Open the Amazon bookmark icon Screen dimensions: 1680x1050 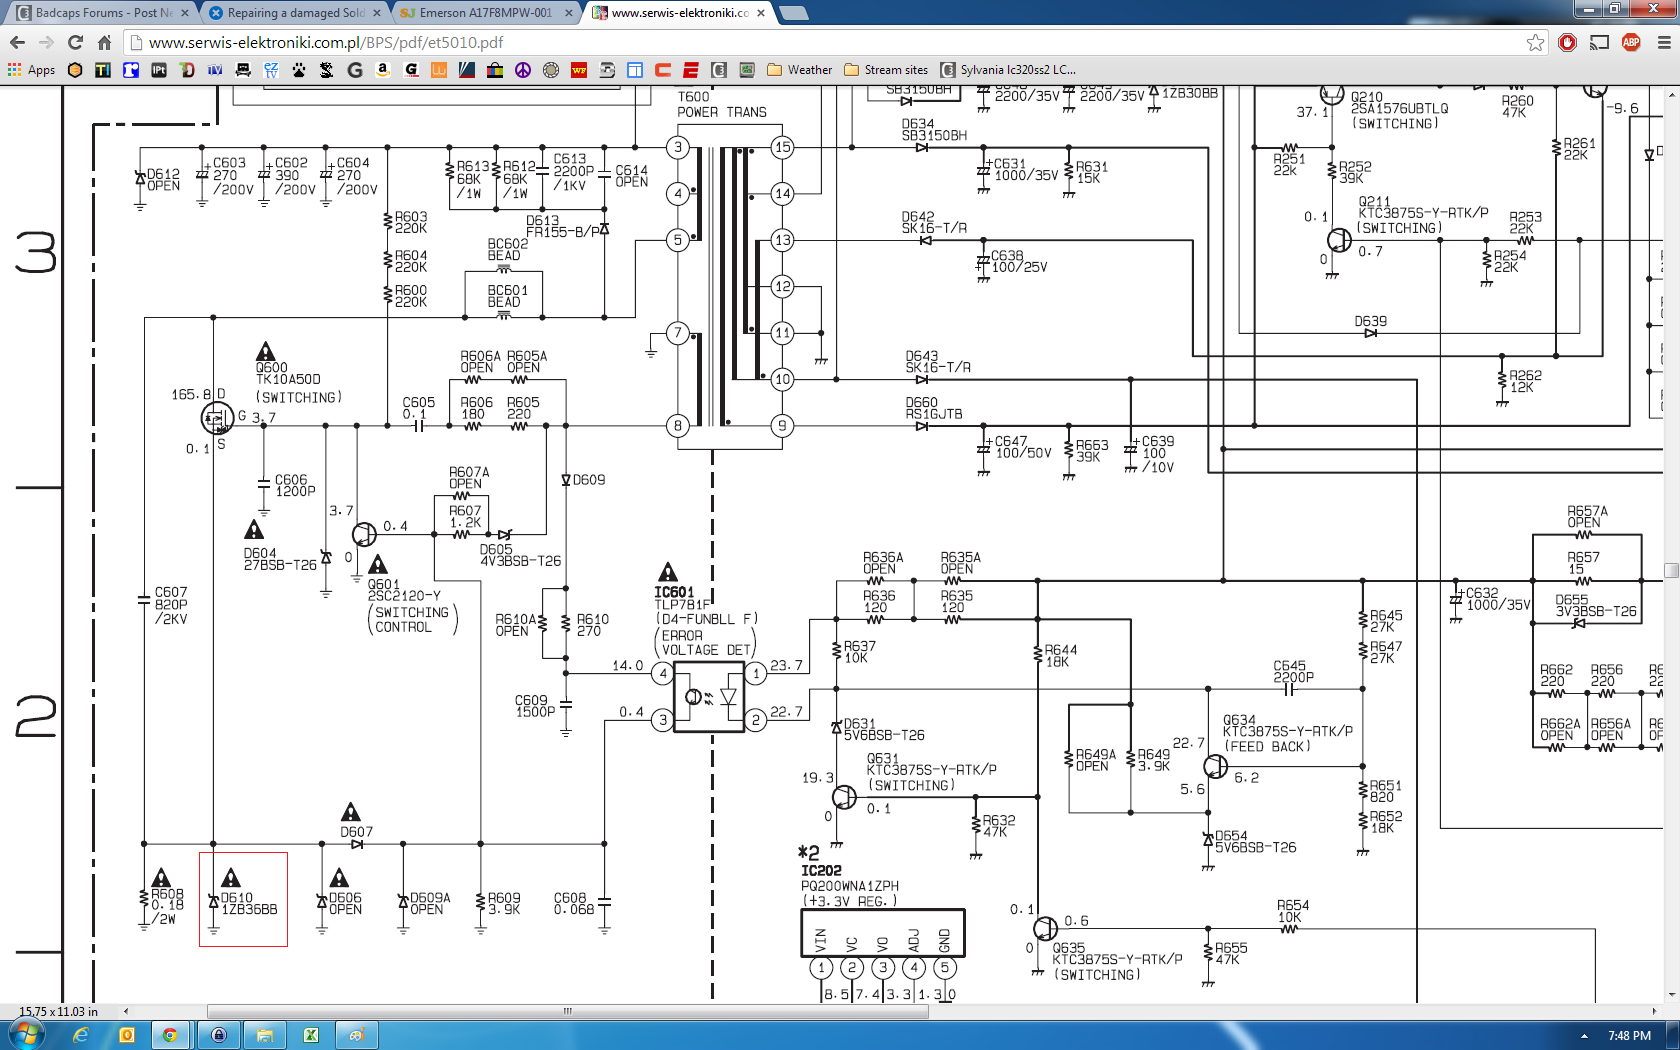pyautogui.click(x=383, y=70)
